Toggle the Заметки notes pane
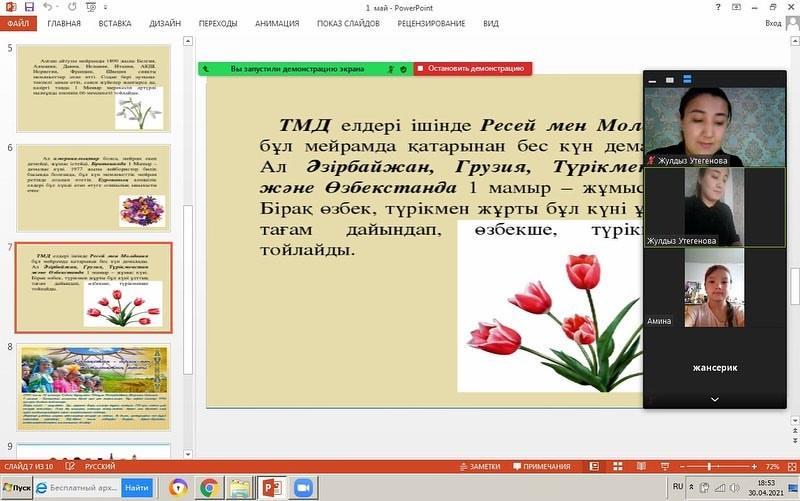Screen dimensions: 800x501 click(479, 467)
